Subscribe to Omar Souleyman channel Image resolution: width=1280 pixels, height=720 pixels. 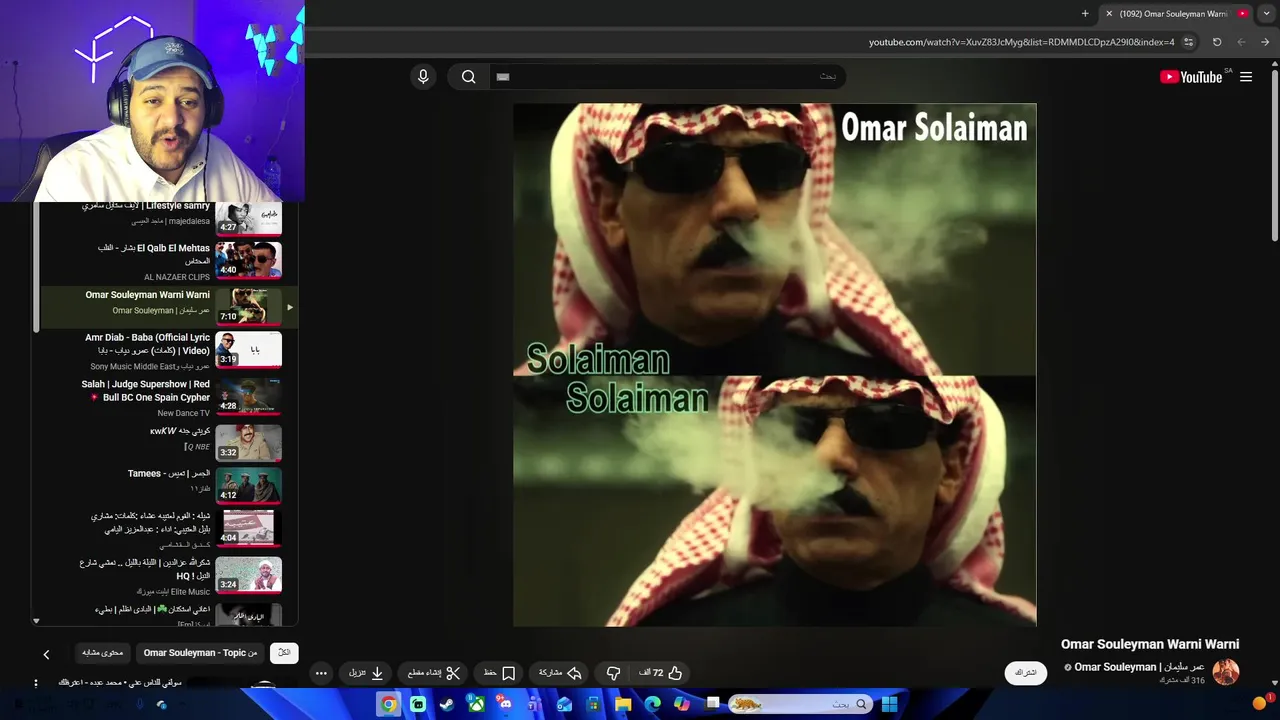coord(1026,673)
